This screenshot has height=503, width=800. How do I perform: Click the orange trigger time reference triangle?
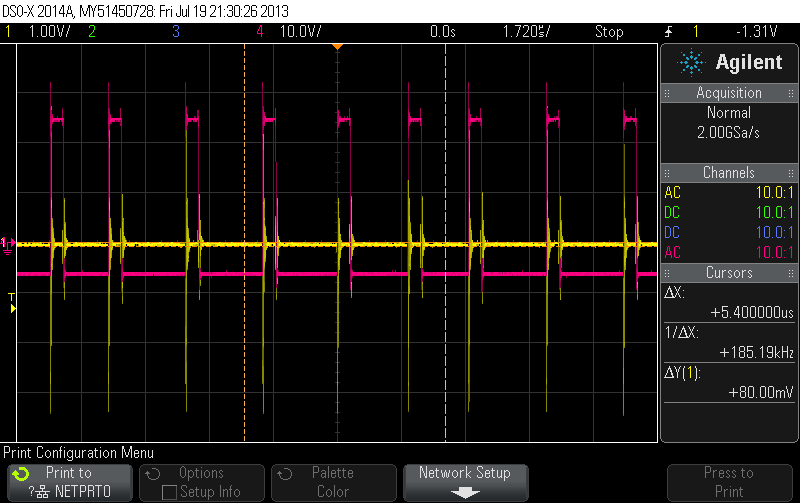[x=337, y=47]
